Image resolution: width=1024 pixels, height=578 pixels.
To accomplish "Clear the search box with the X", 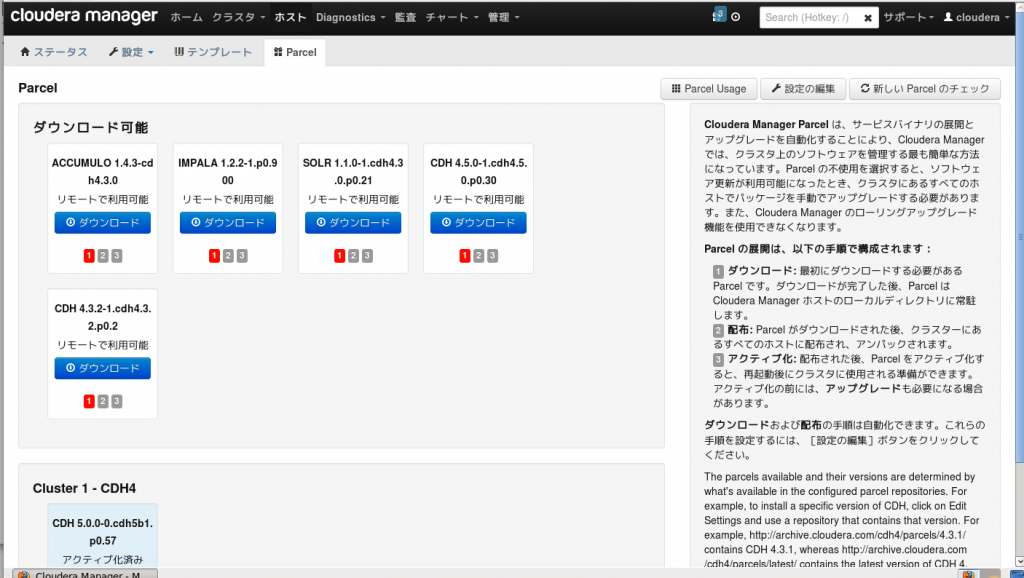I will tap(868, 18).
